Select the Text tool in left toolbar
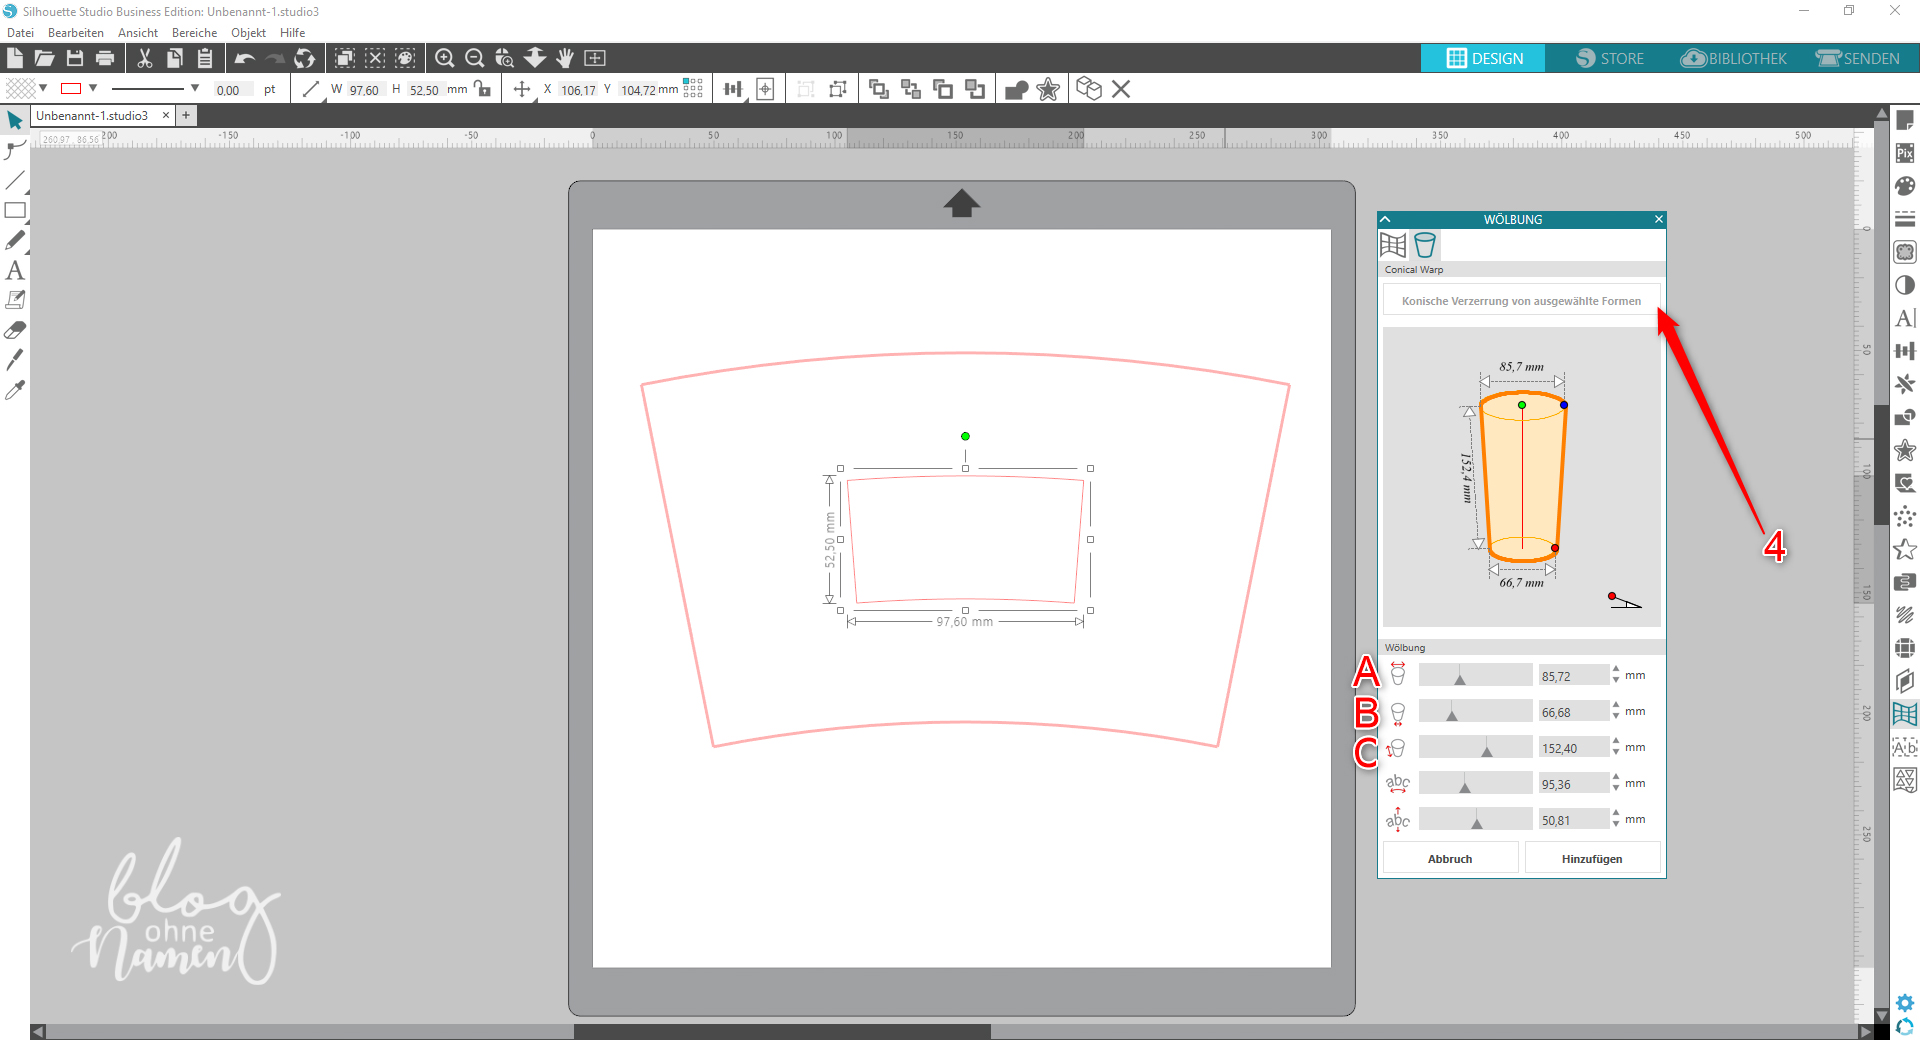Image resolution: width=1920 pixels, height=1040 pixels. click(x=15, y=271)
